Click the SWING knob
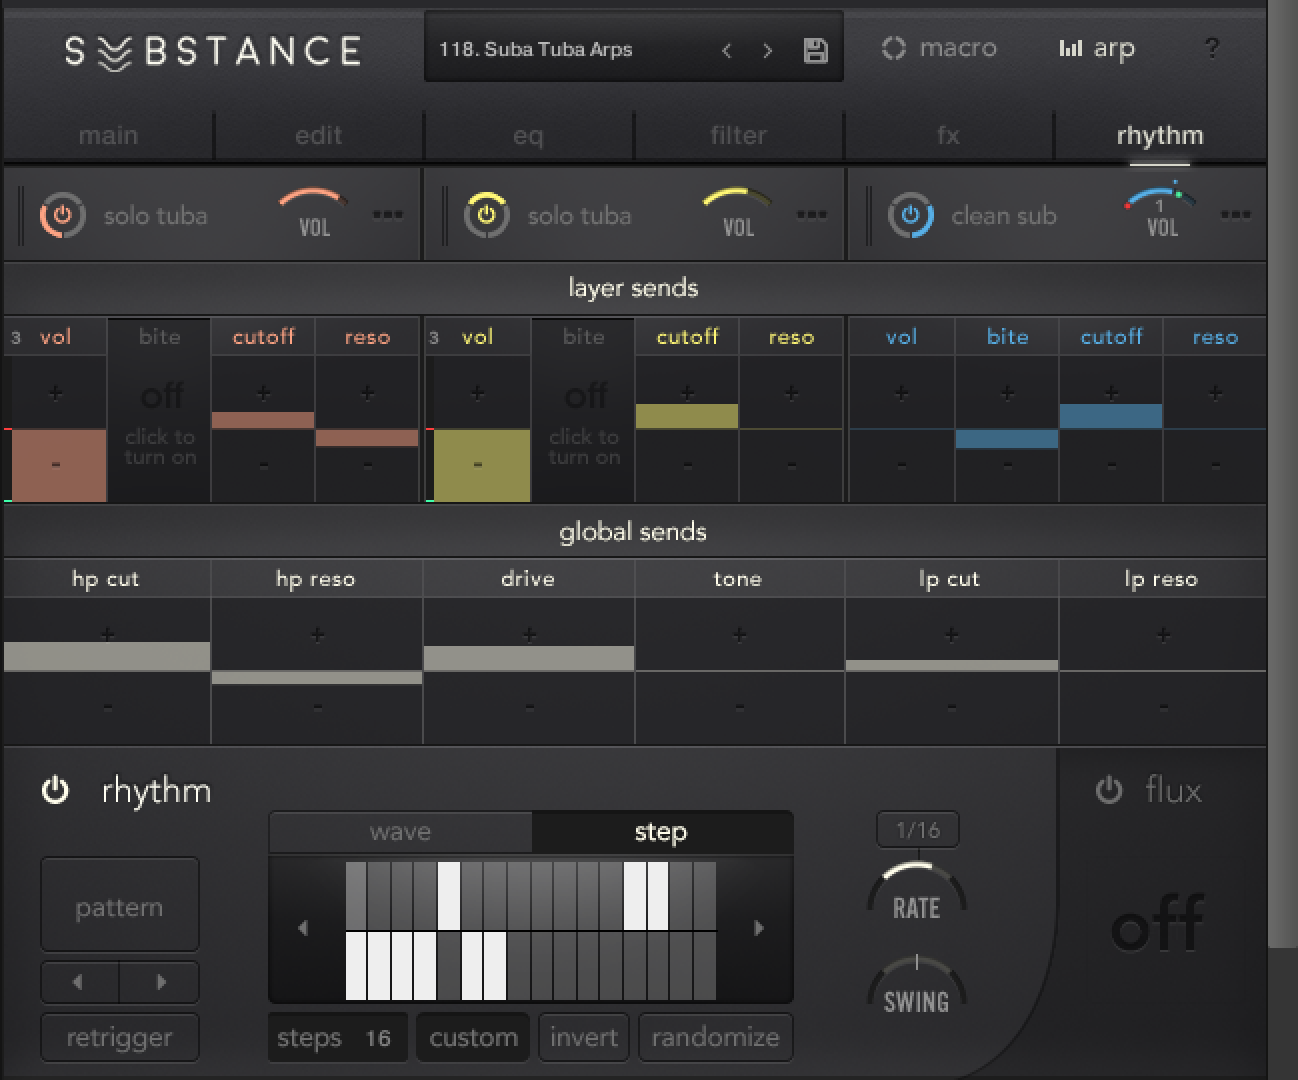Screen dimensions: 1298x1080 click(916, 985)
